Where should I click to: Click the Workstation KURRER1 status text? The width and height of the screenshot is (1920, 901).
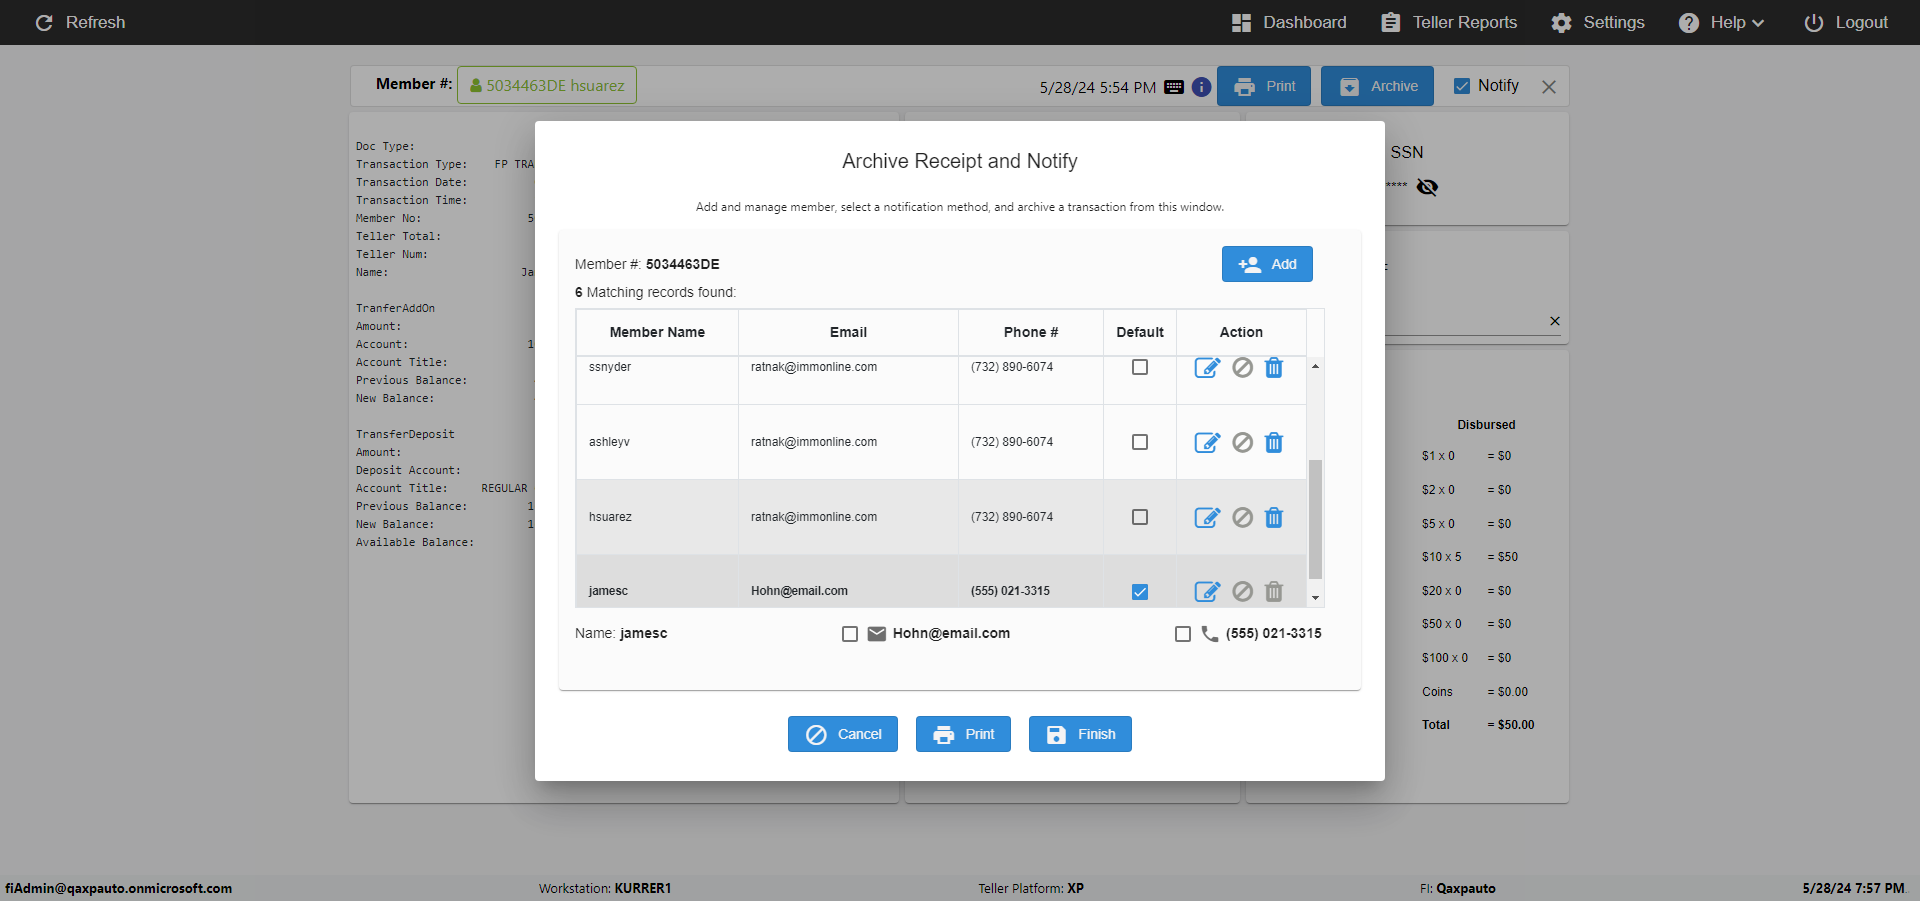(x=605, y=888)
